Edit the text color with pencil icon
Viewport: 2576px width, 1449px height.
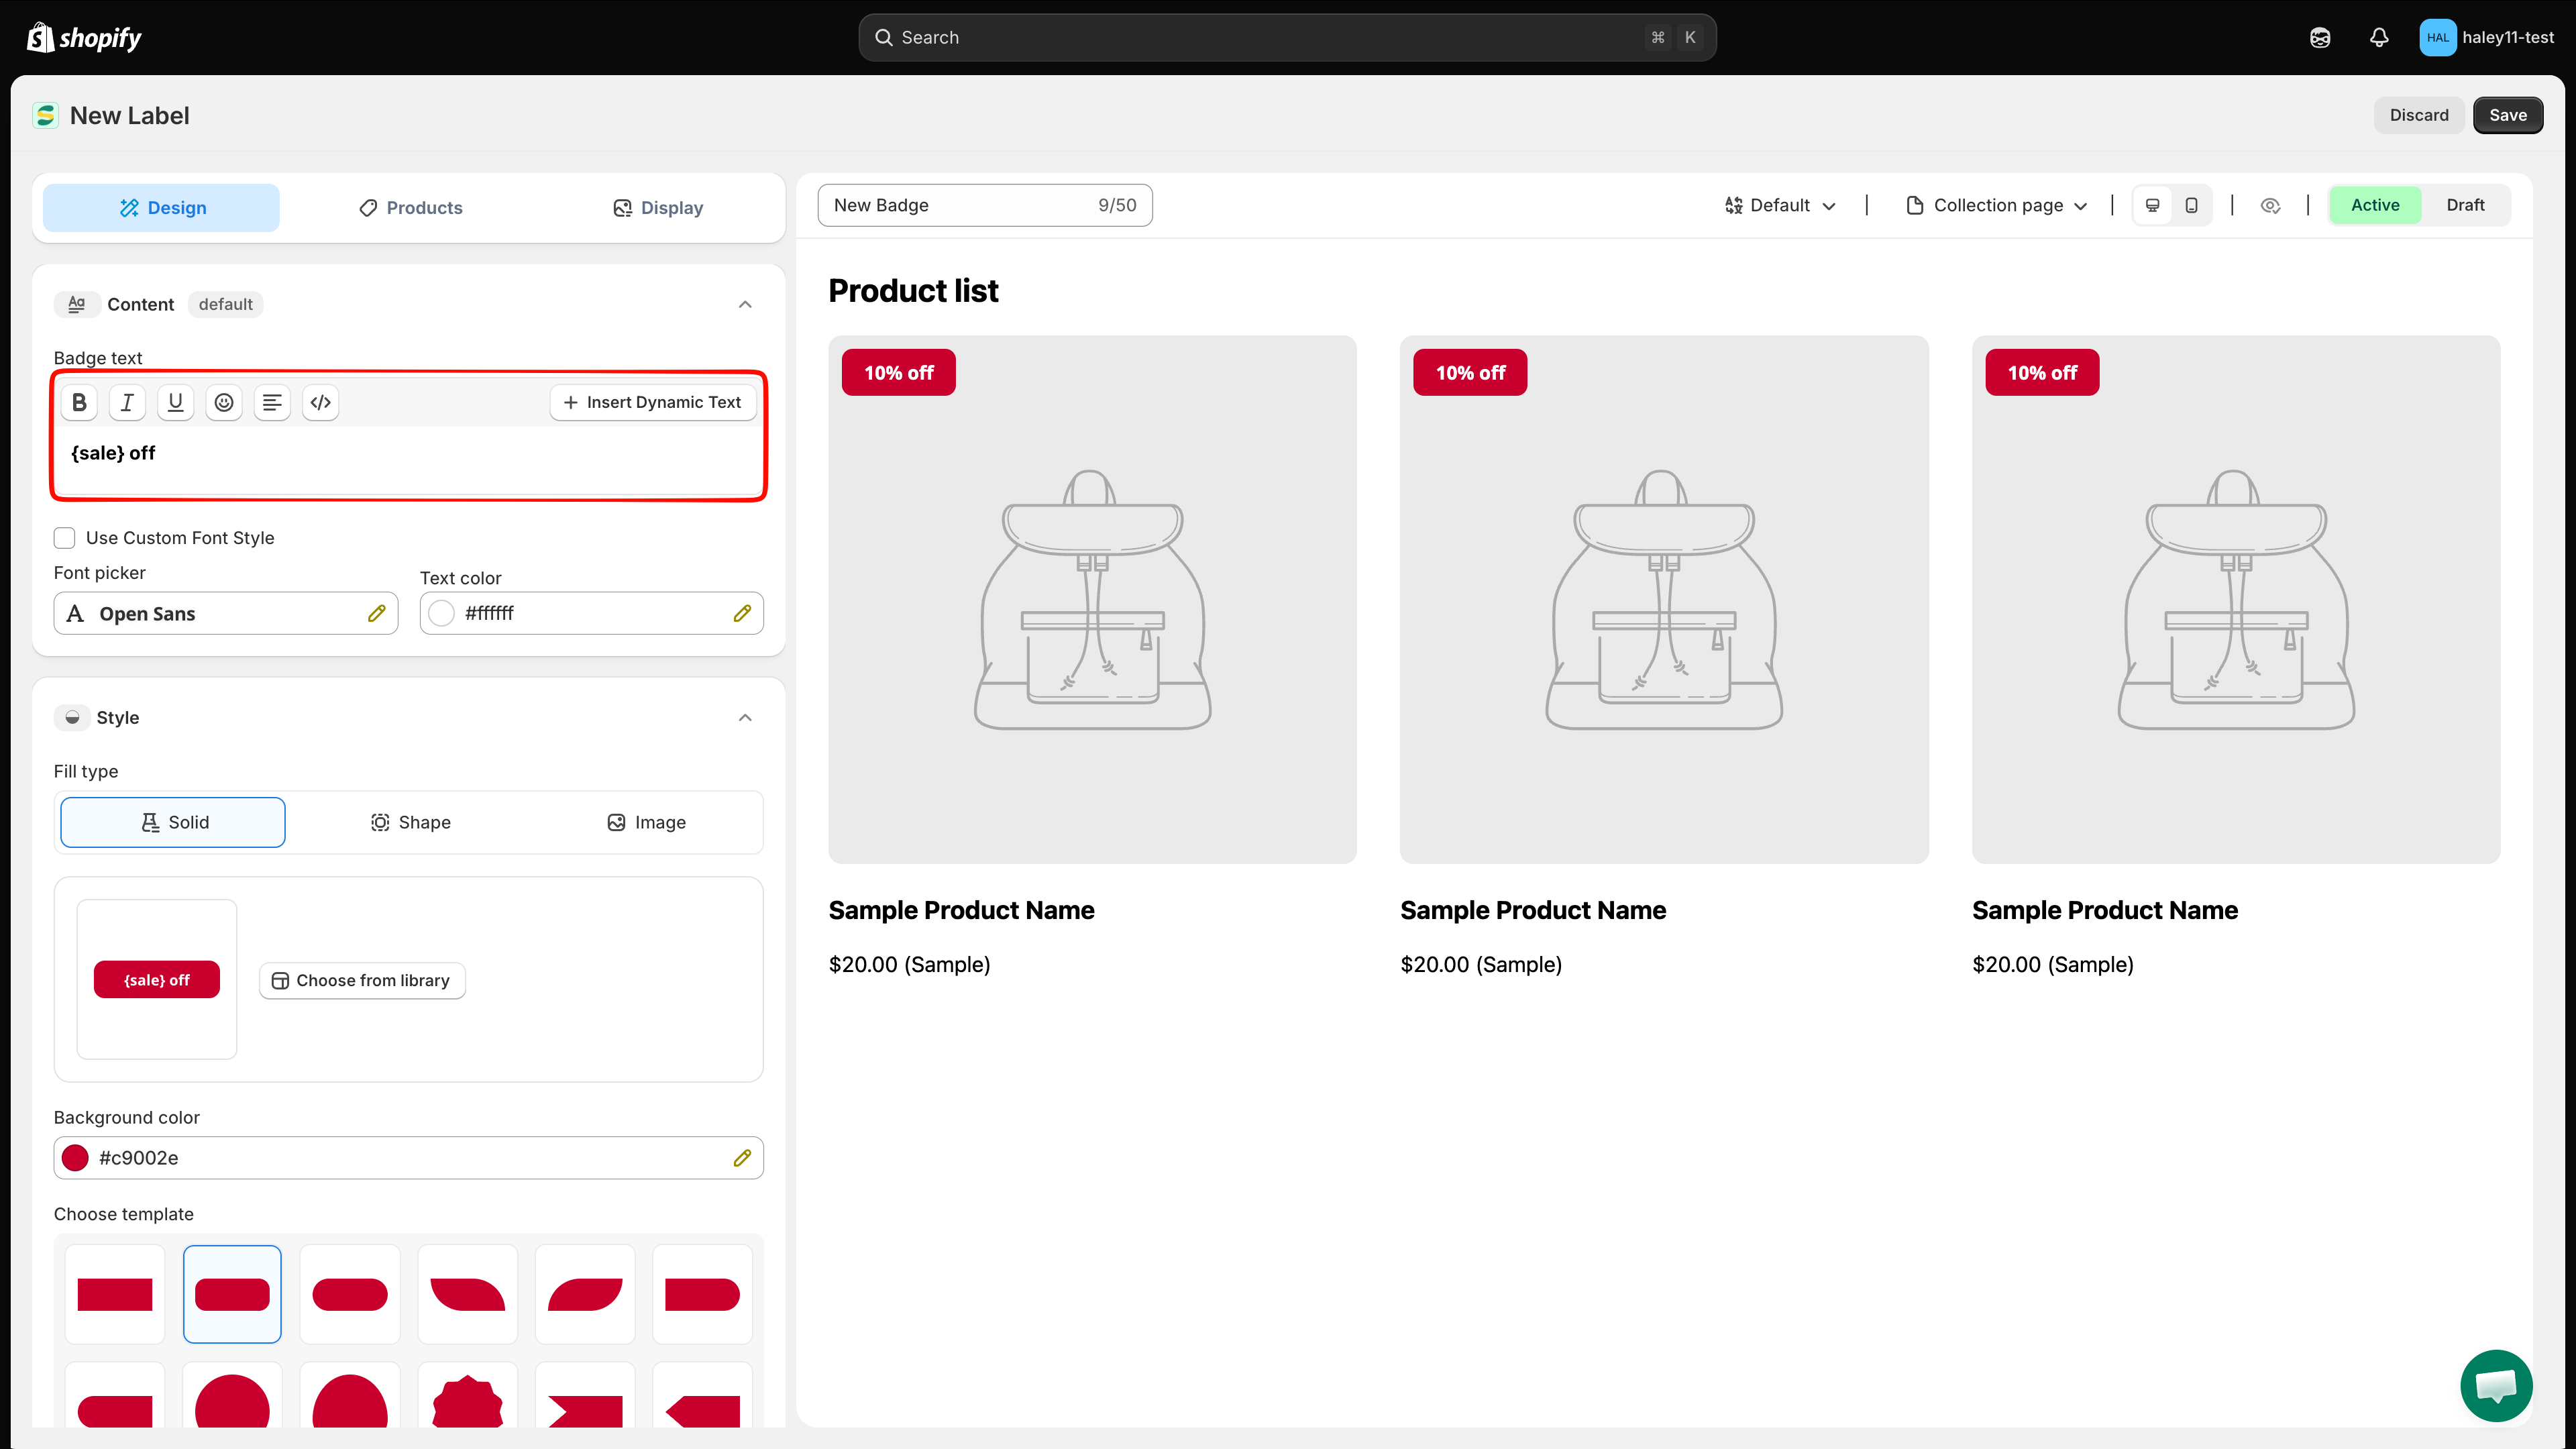coord(742,613)
